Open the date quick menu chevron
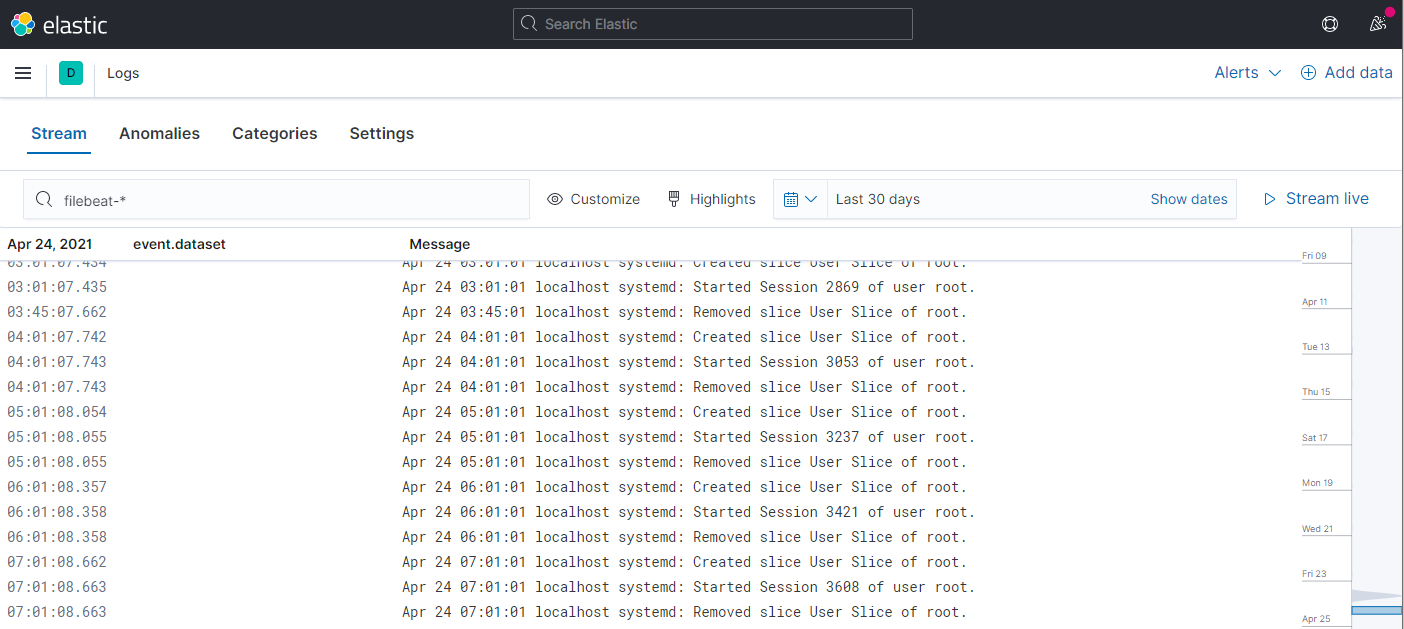 (811, 199)
